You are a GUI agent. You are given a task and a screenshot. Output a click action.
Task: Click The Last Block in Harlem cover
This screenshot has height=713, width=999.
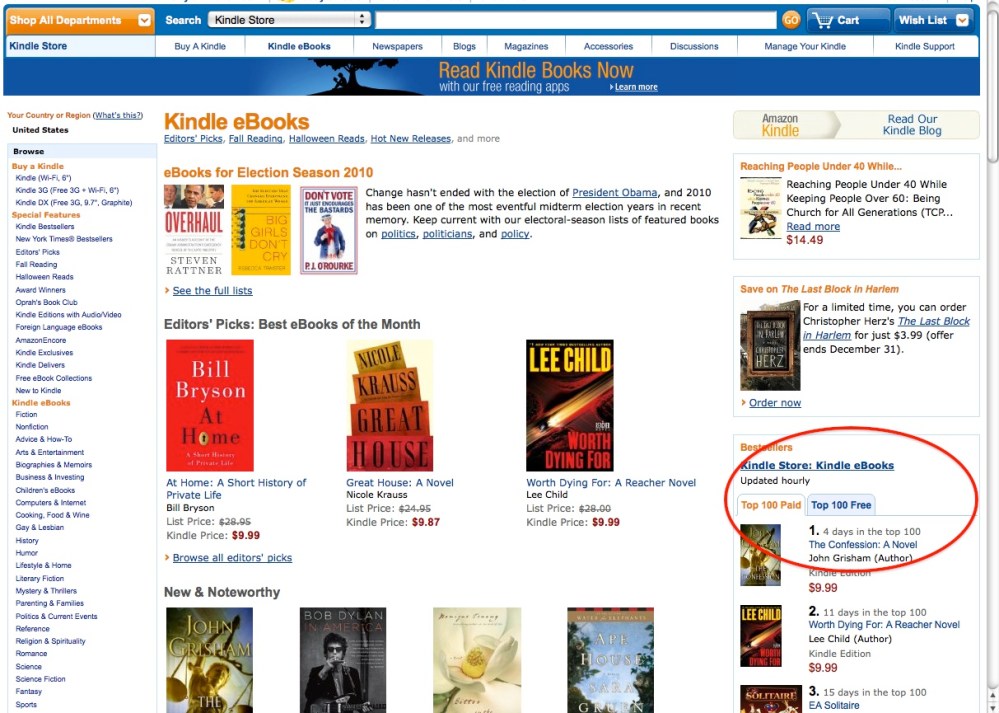pyautogui.click(x=770, y=345)
